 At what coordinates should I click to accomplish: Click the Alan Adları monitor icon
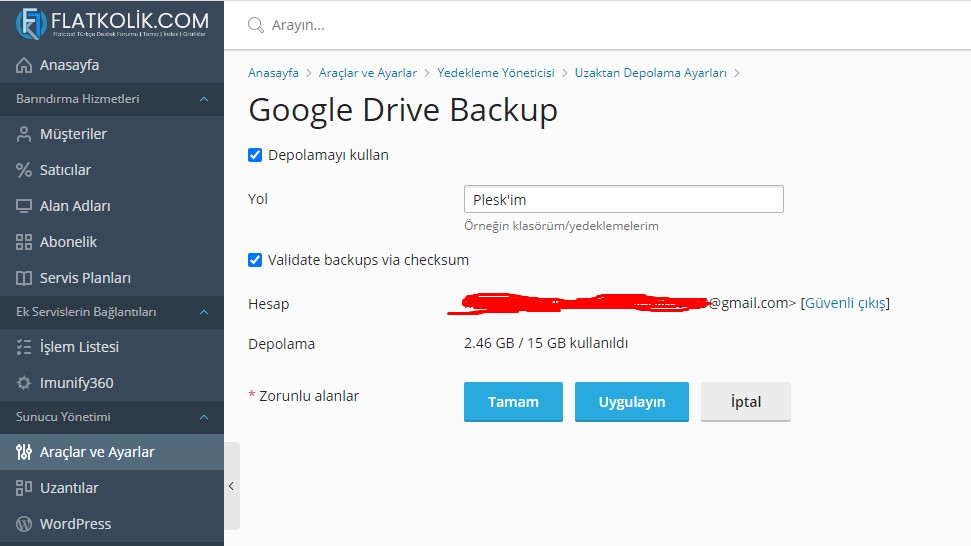[24, 206]
